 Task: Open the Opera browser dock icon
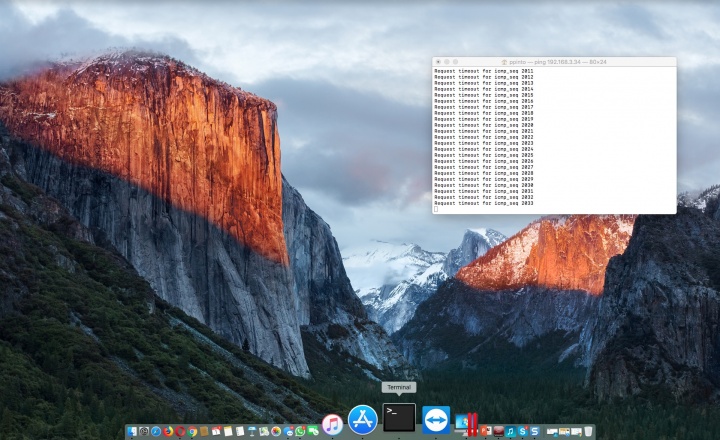point(180,432)
